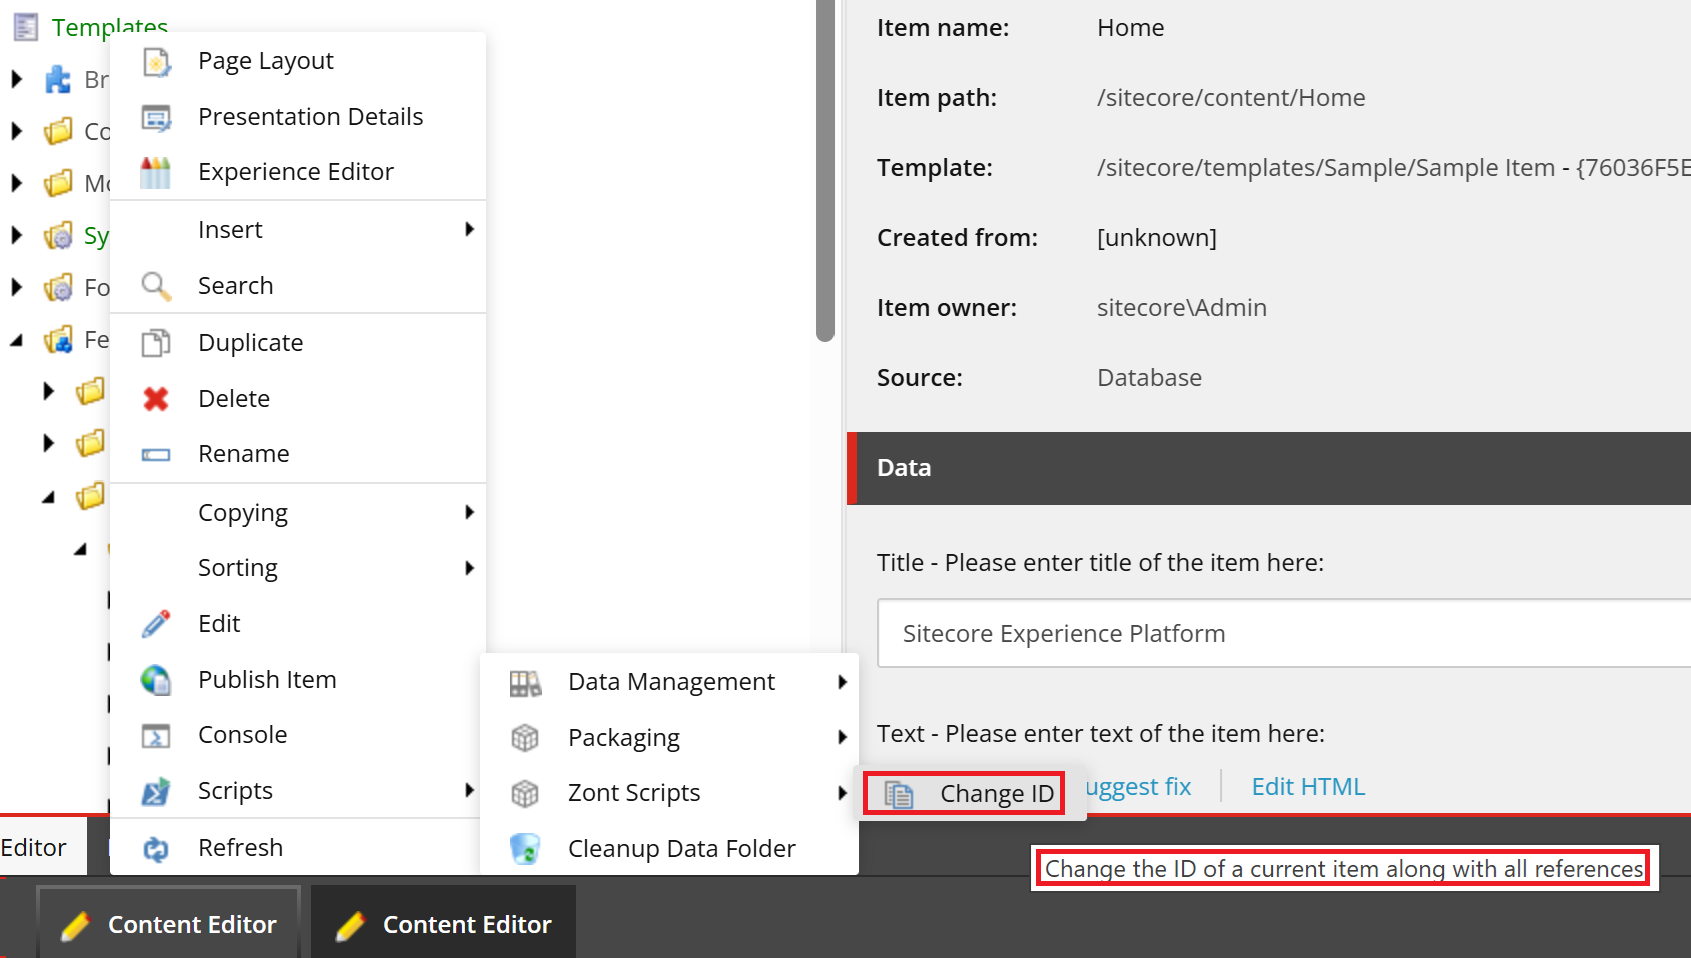Click the Rename field icon

156,455
